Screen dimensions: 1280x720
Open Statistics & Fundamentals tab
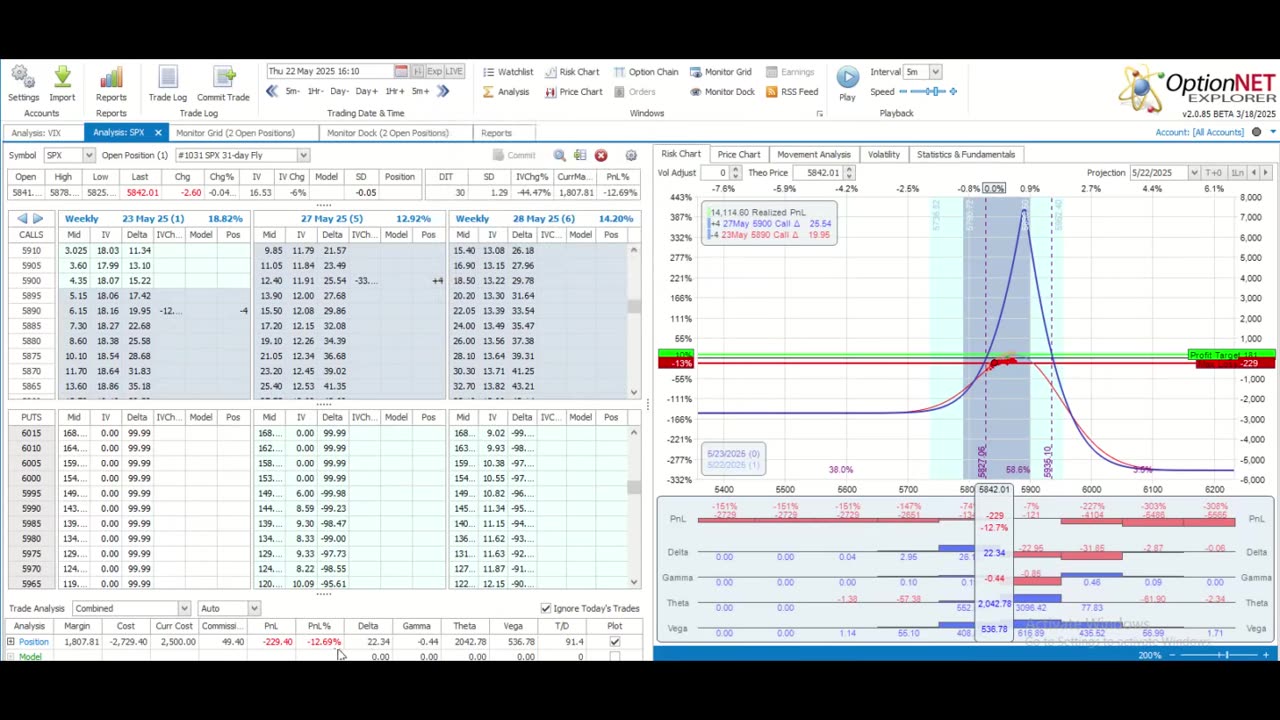966,154
